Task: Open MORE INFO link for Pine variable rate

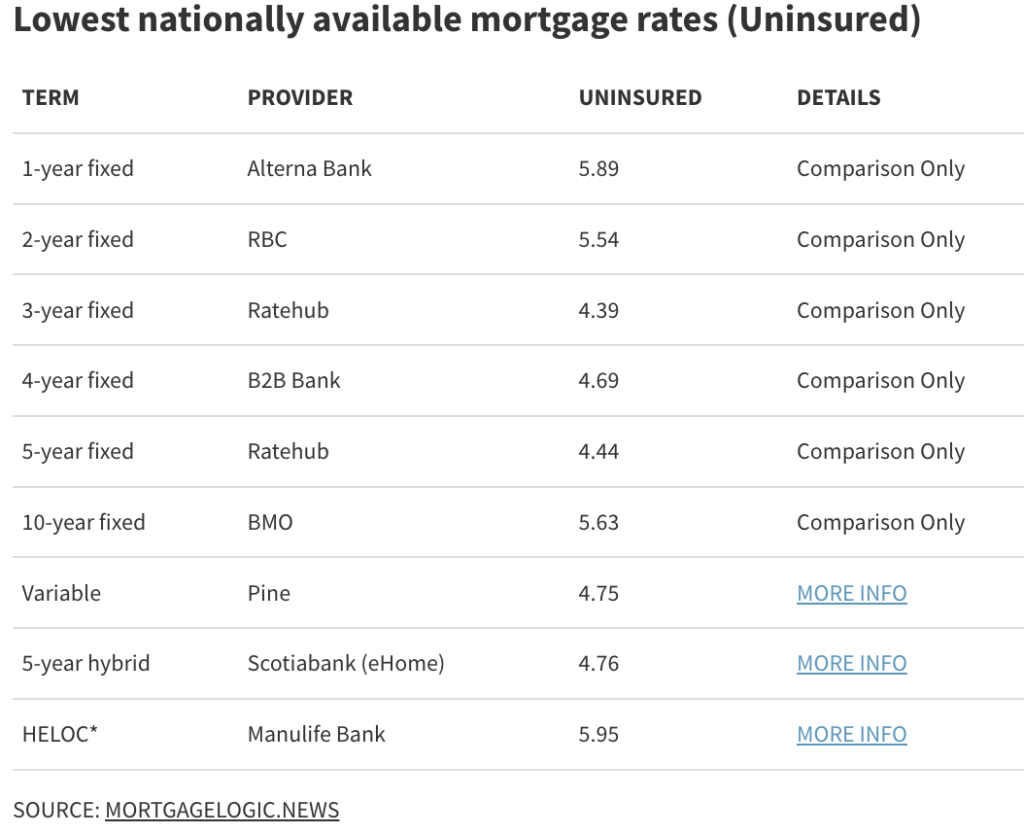Action: pos(851,593)
